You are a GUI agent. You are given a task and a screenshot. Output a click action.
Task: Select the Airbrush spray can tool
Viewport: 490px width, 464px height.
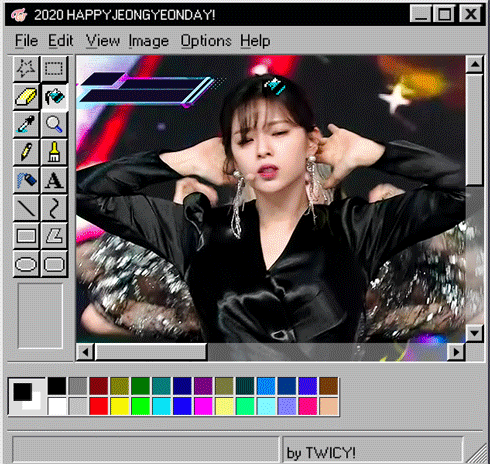[26, 180]
